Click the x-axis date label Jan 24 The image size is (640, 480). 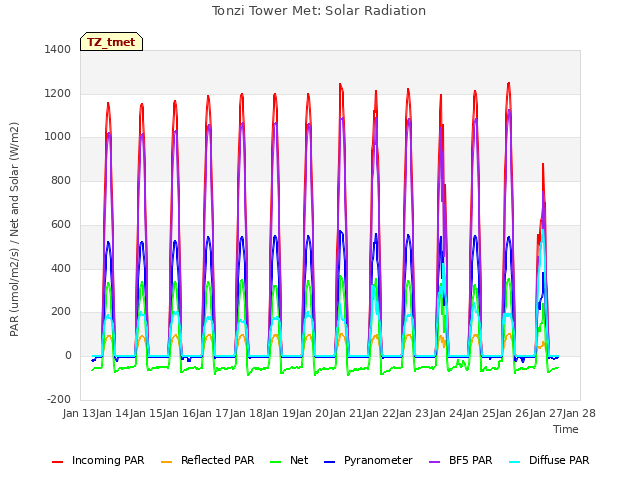(445, 413)
